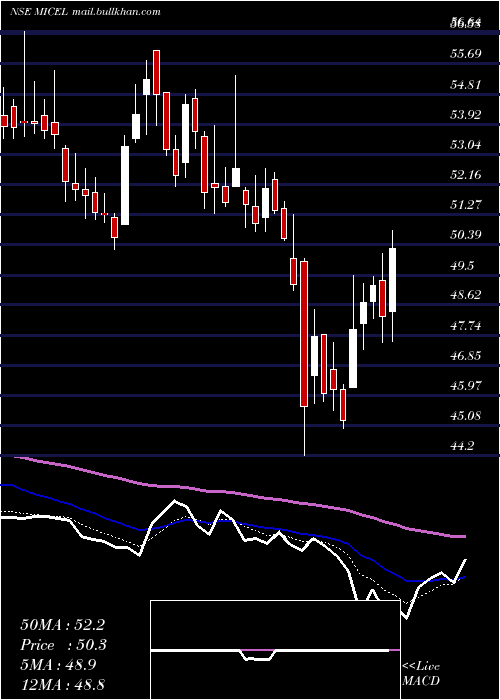500x700 pixels.
Task: Select the 44.2 price axis label
Action: tap(463, 446)
